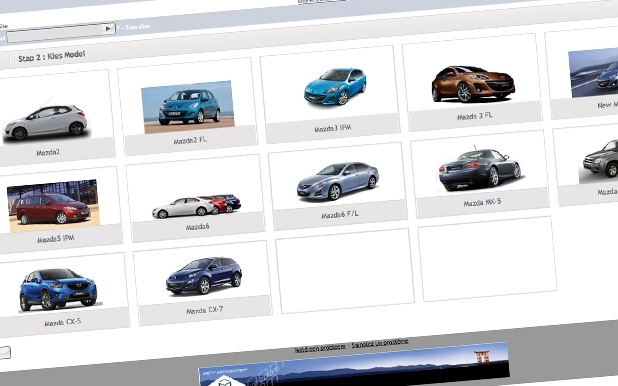Select the dark blue Mazda CX-7 image
618x386 pixels.
tap(204, 276)
